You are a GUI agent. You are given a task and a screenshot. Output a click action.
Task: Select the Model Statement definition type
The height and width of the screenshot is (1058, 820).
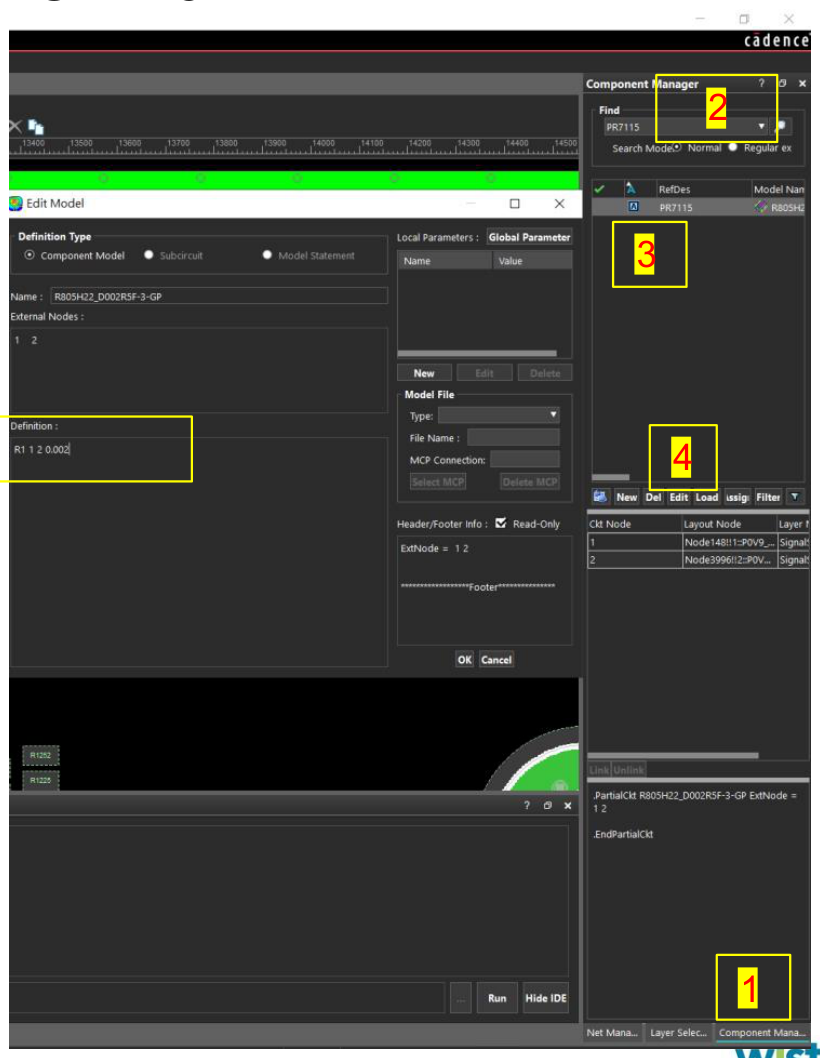pyautogui.click(x=267, y=255)
